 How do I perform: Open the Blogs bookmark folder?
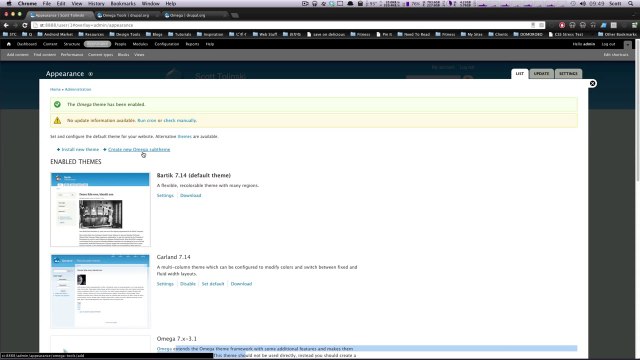(x=154, y=34)
